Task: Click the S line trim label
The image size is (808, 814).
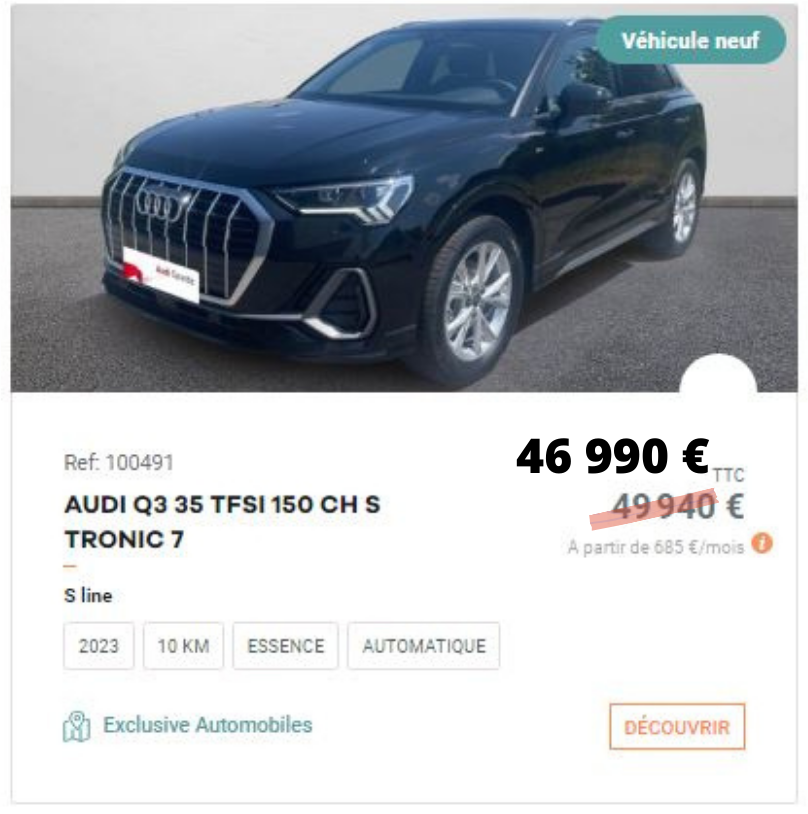Action: tap(88, 595)
